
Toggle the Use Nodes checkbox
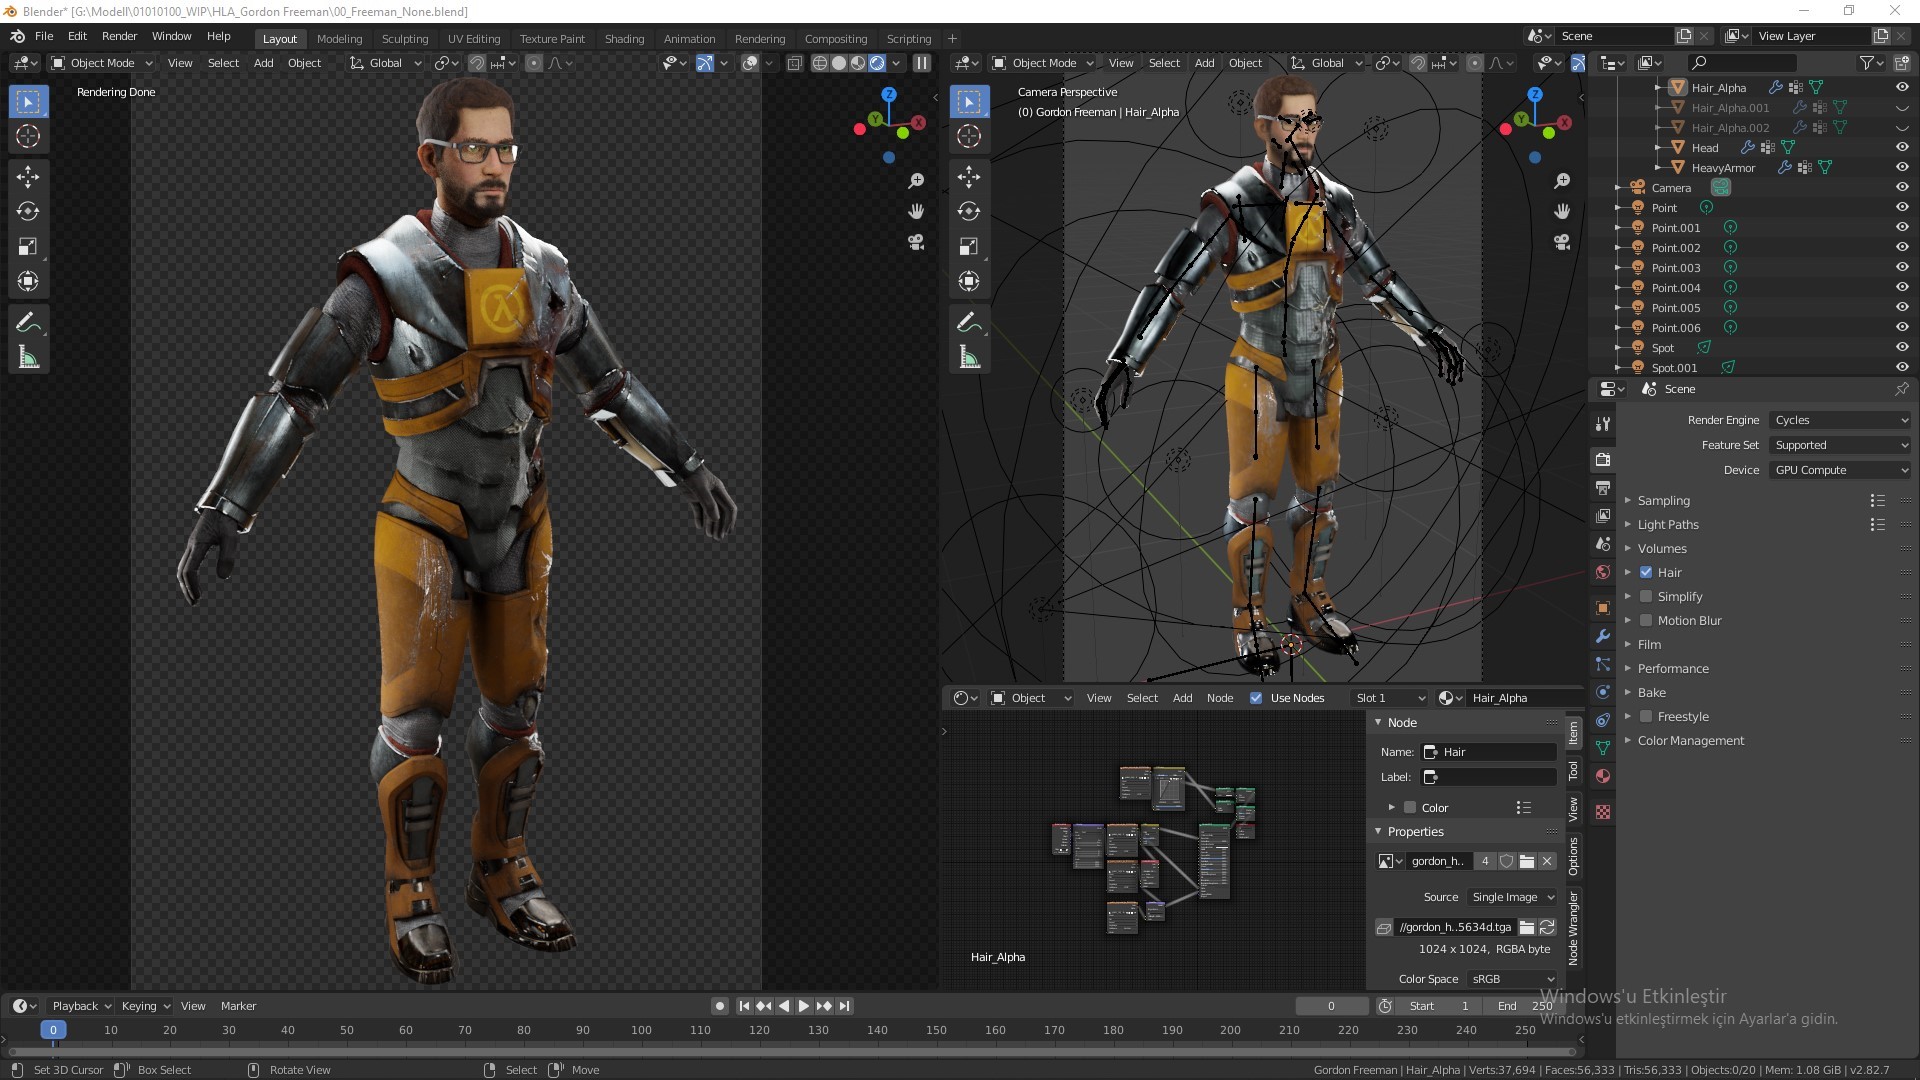(1256, 698)
